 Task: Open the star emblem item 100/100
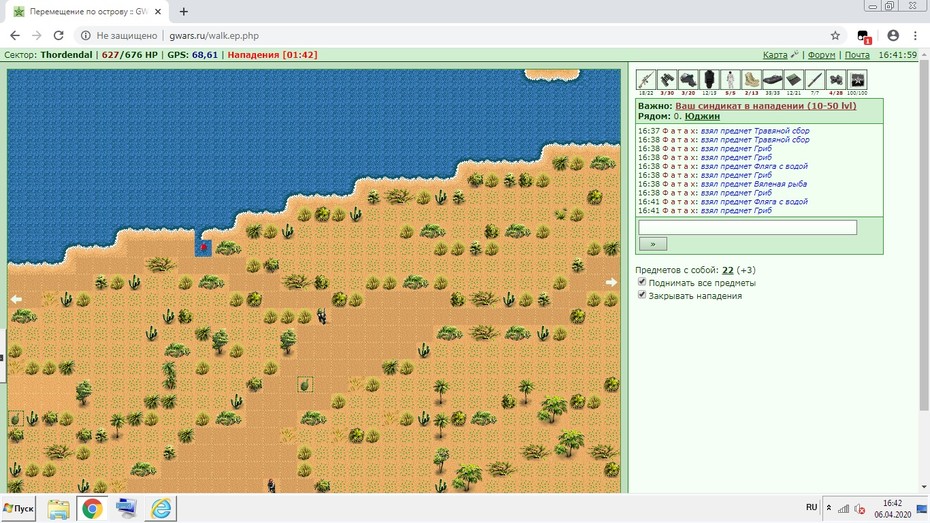(x=857, y=79)
